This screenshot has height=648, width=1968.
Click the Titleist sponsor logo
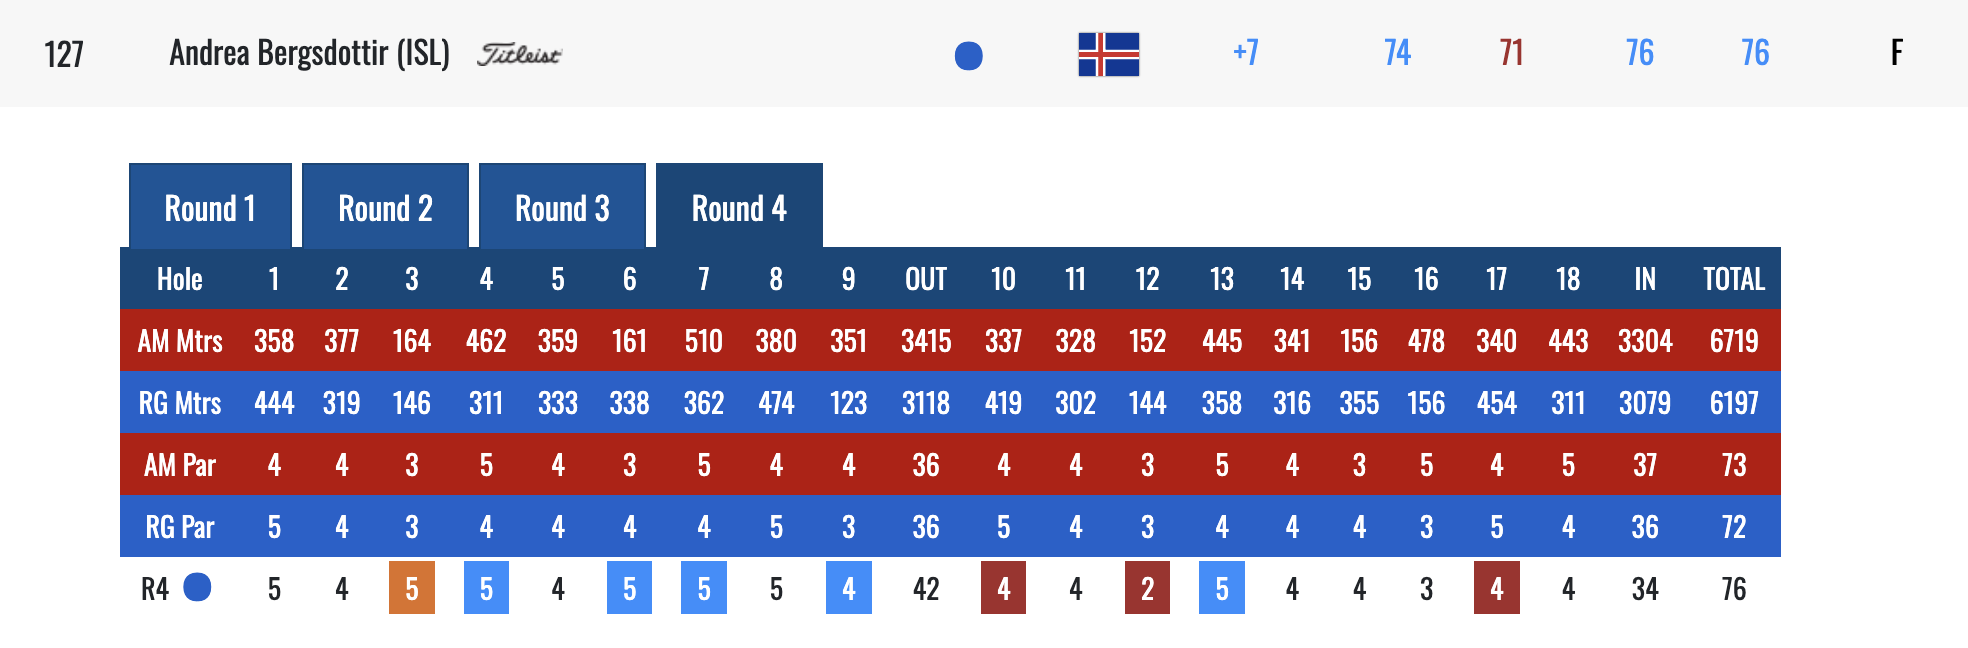(x=518, y=54)
